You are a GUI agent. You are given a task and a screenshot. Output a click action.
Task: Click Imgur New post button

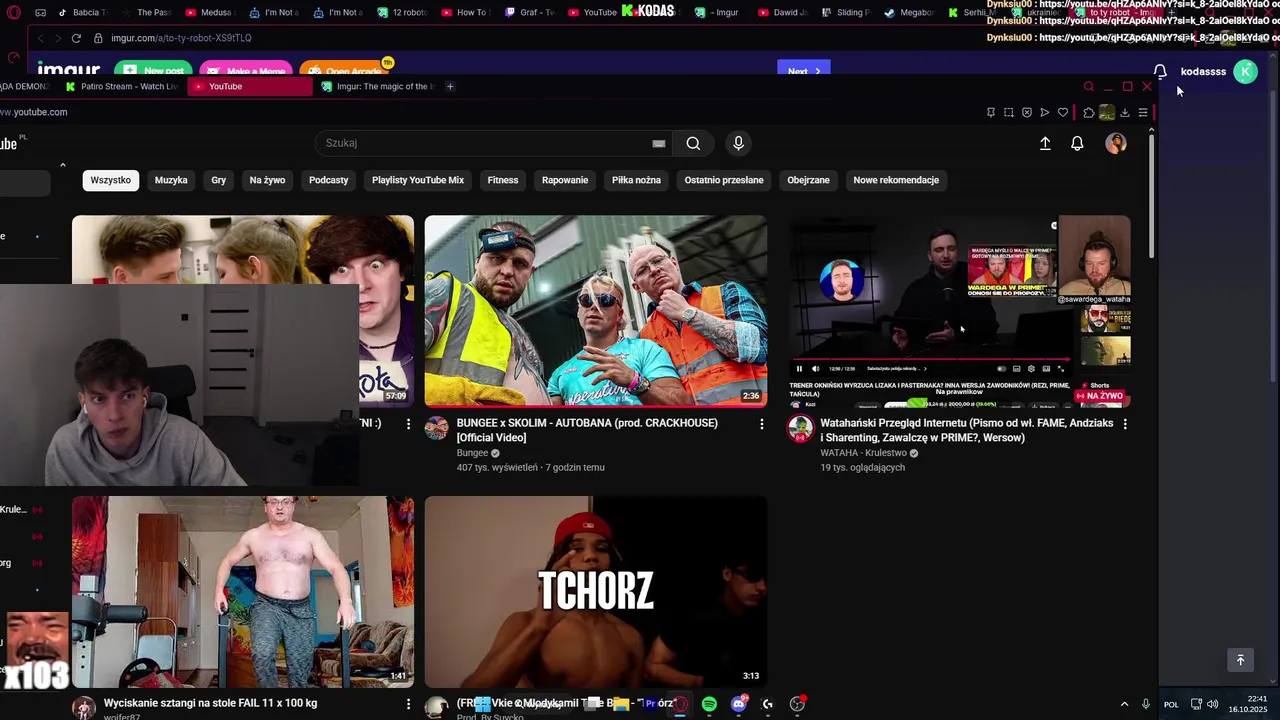pyautogui.click(x=154, y=71)
